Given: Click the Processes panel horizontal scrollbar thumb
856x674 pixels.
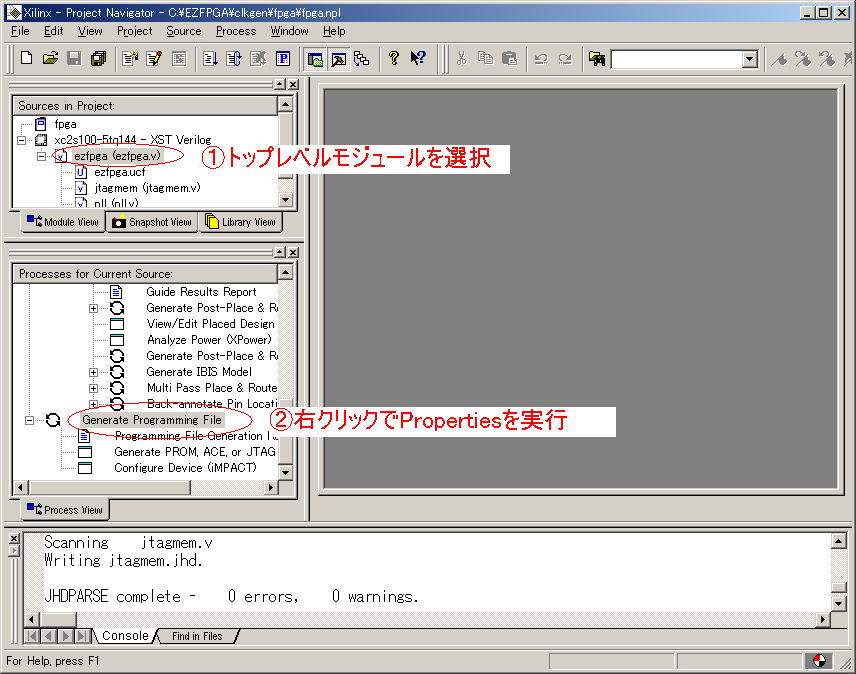Looking at the screenshot, I should (109, 487).
